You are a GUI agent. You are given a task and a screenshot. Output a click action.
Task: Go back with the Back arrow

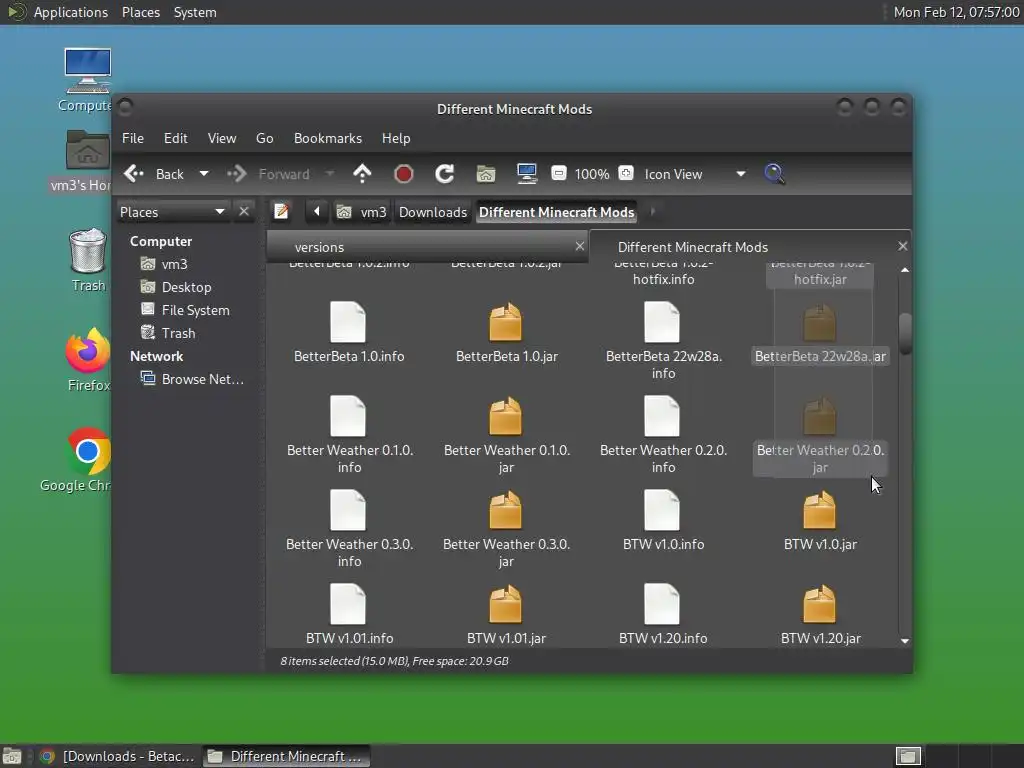tap(134, 174)
